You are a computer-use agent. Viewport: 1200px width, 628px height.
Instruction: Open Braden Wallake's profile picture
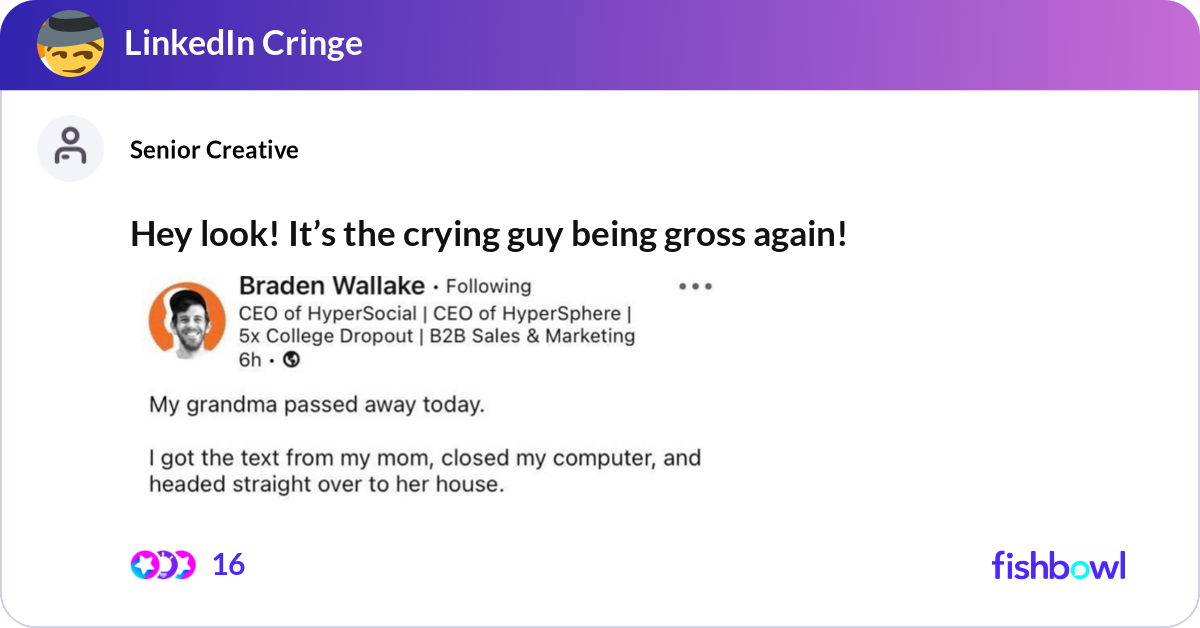(x=186, y=321)
